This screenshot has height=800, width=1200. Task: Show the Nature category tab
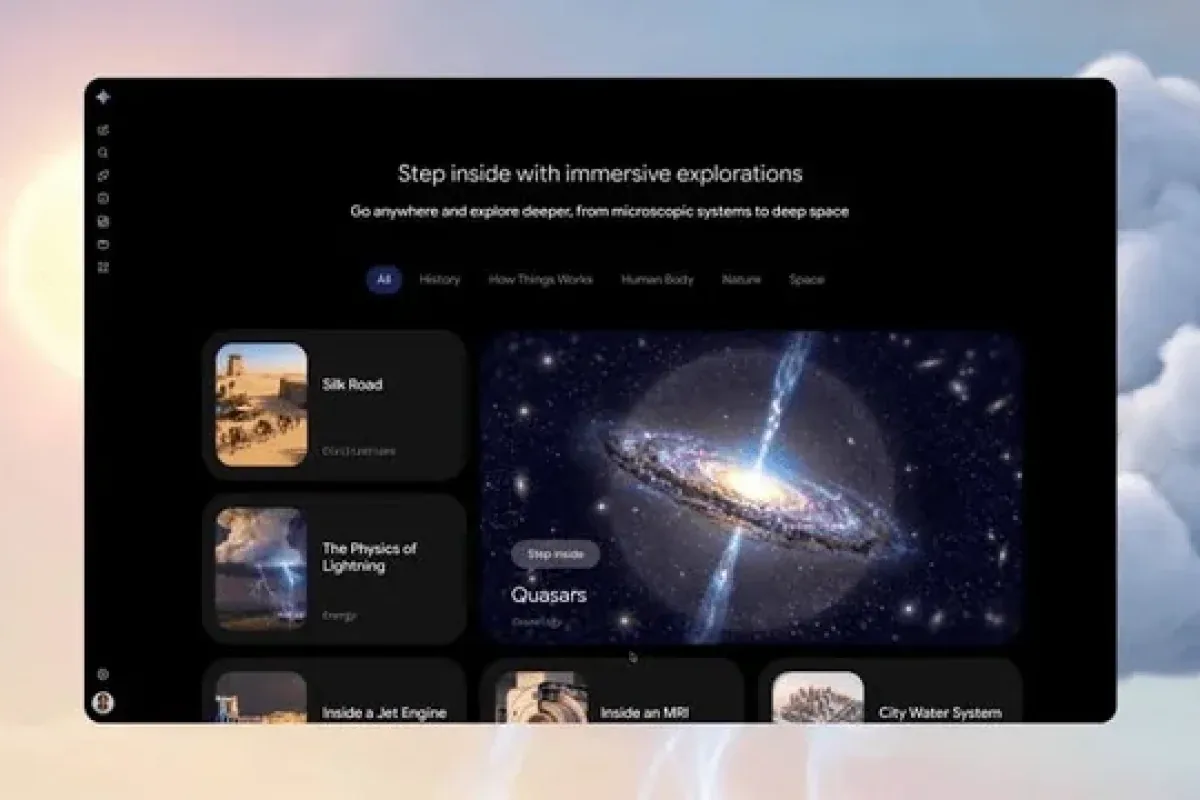tap(741, 280)
